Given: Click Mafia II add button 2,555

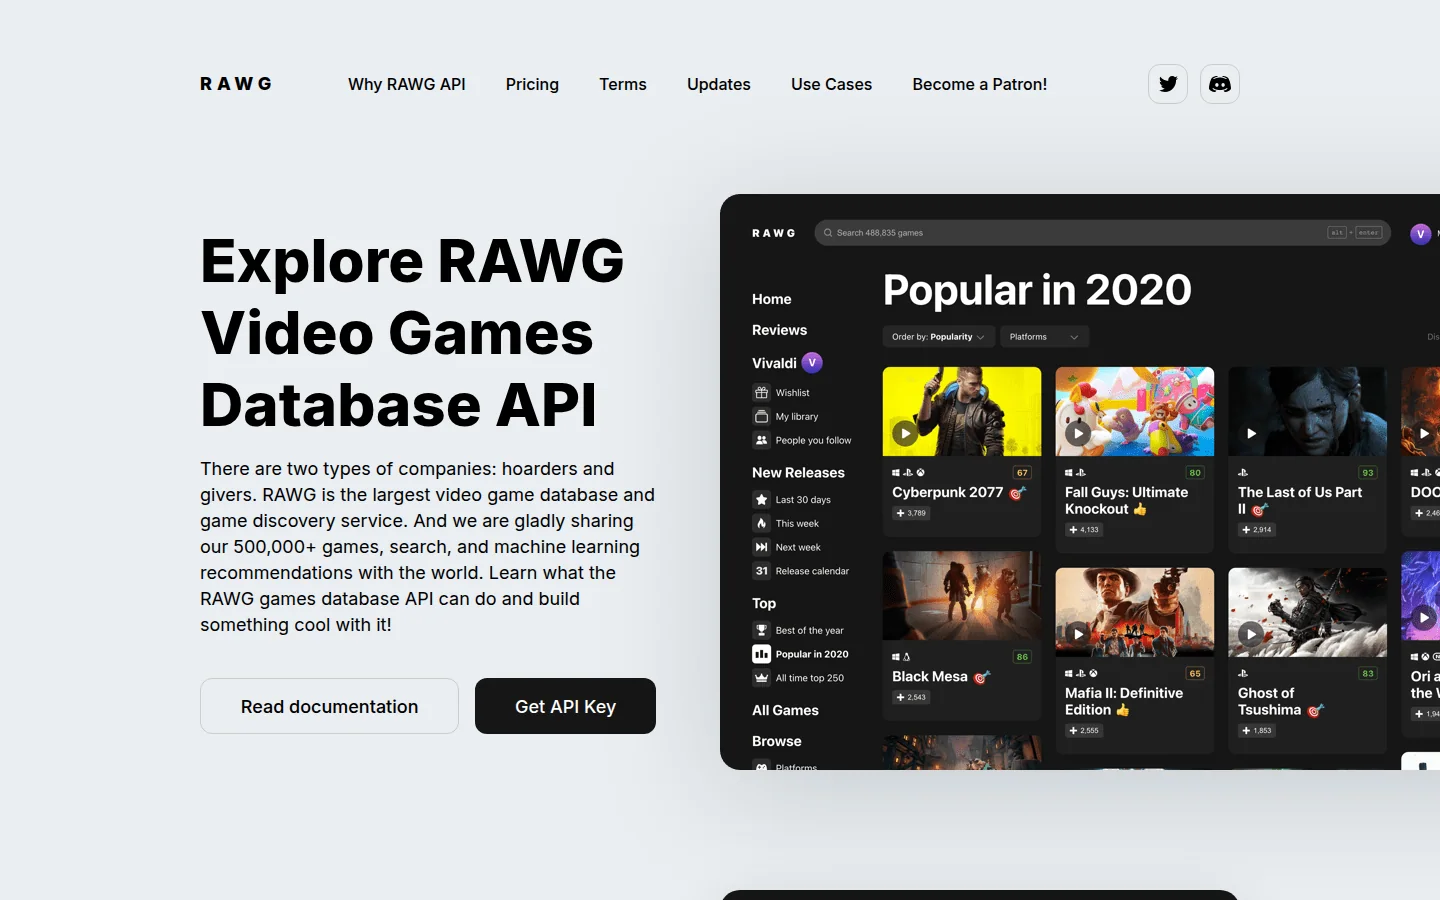Looking at the screenshot, I should 1084,731.
